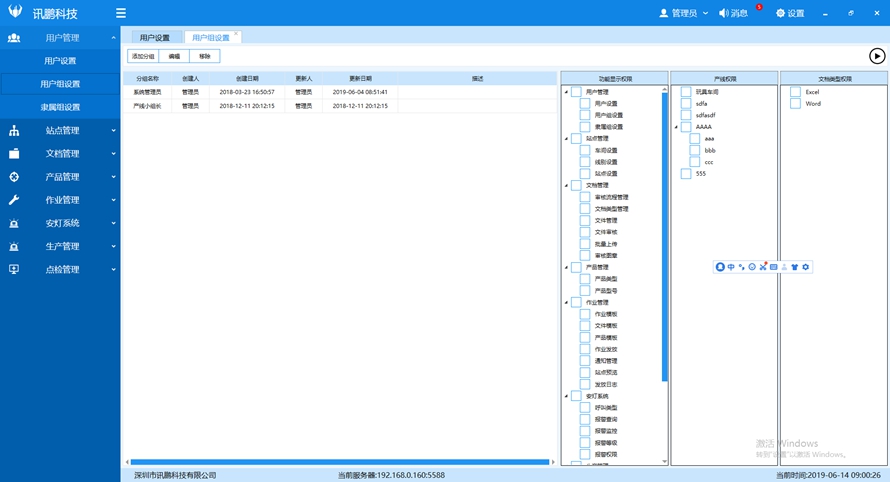The image size is (890, 482).
Task: Open 设置 gear icon in header
Action: tap(780, 13)
